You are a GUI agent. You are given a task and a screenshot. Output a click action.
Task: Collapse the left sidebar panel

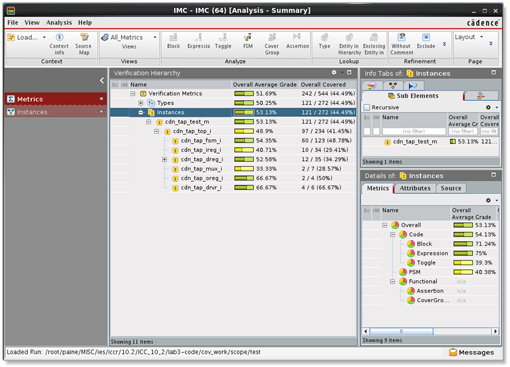point(102,80)
